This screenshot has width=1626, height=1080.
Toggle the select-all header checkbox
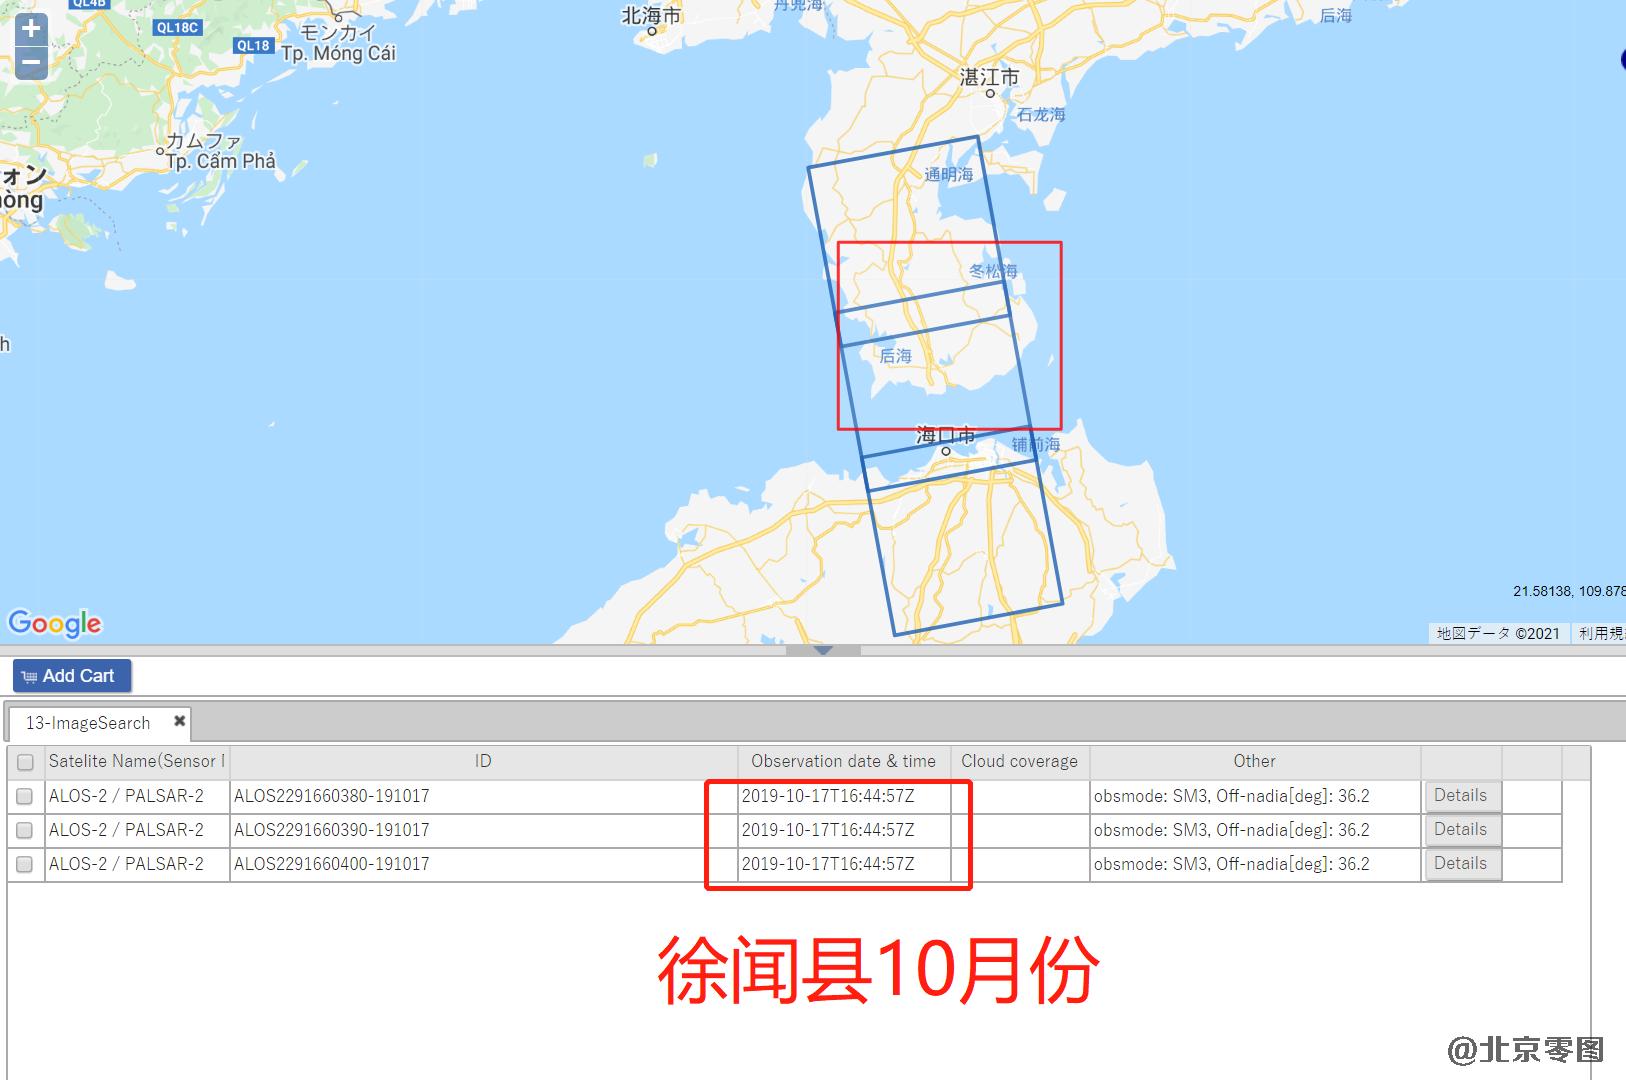click(26, 762)
